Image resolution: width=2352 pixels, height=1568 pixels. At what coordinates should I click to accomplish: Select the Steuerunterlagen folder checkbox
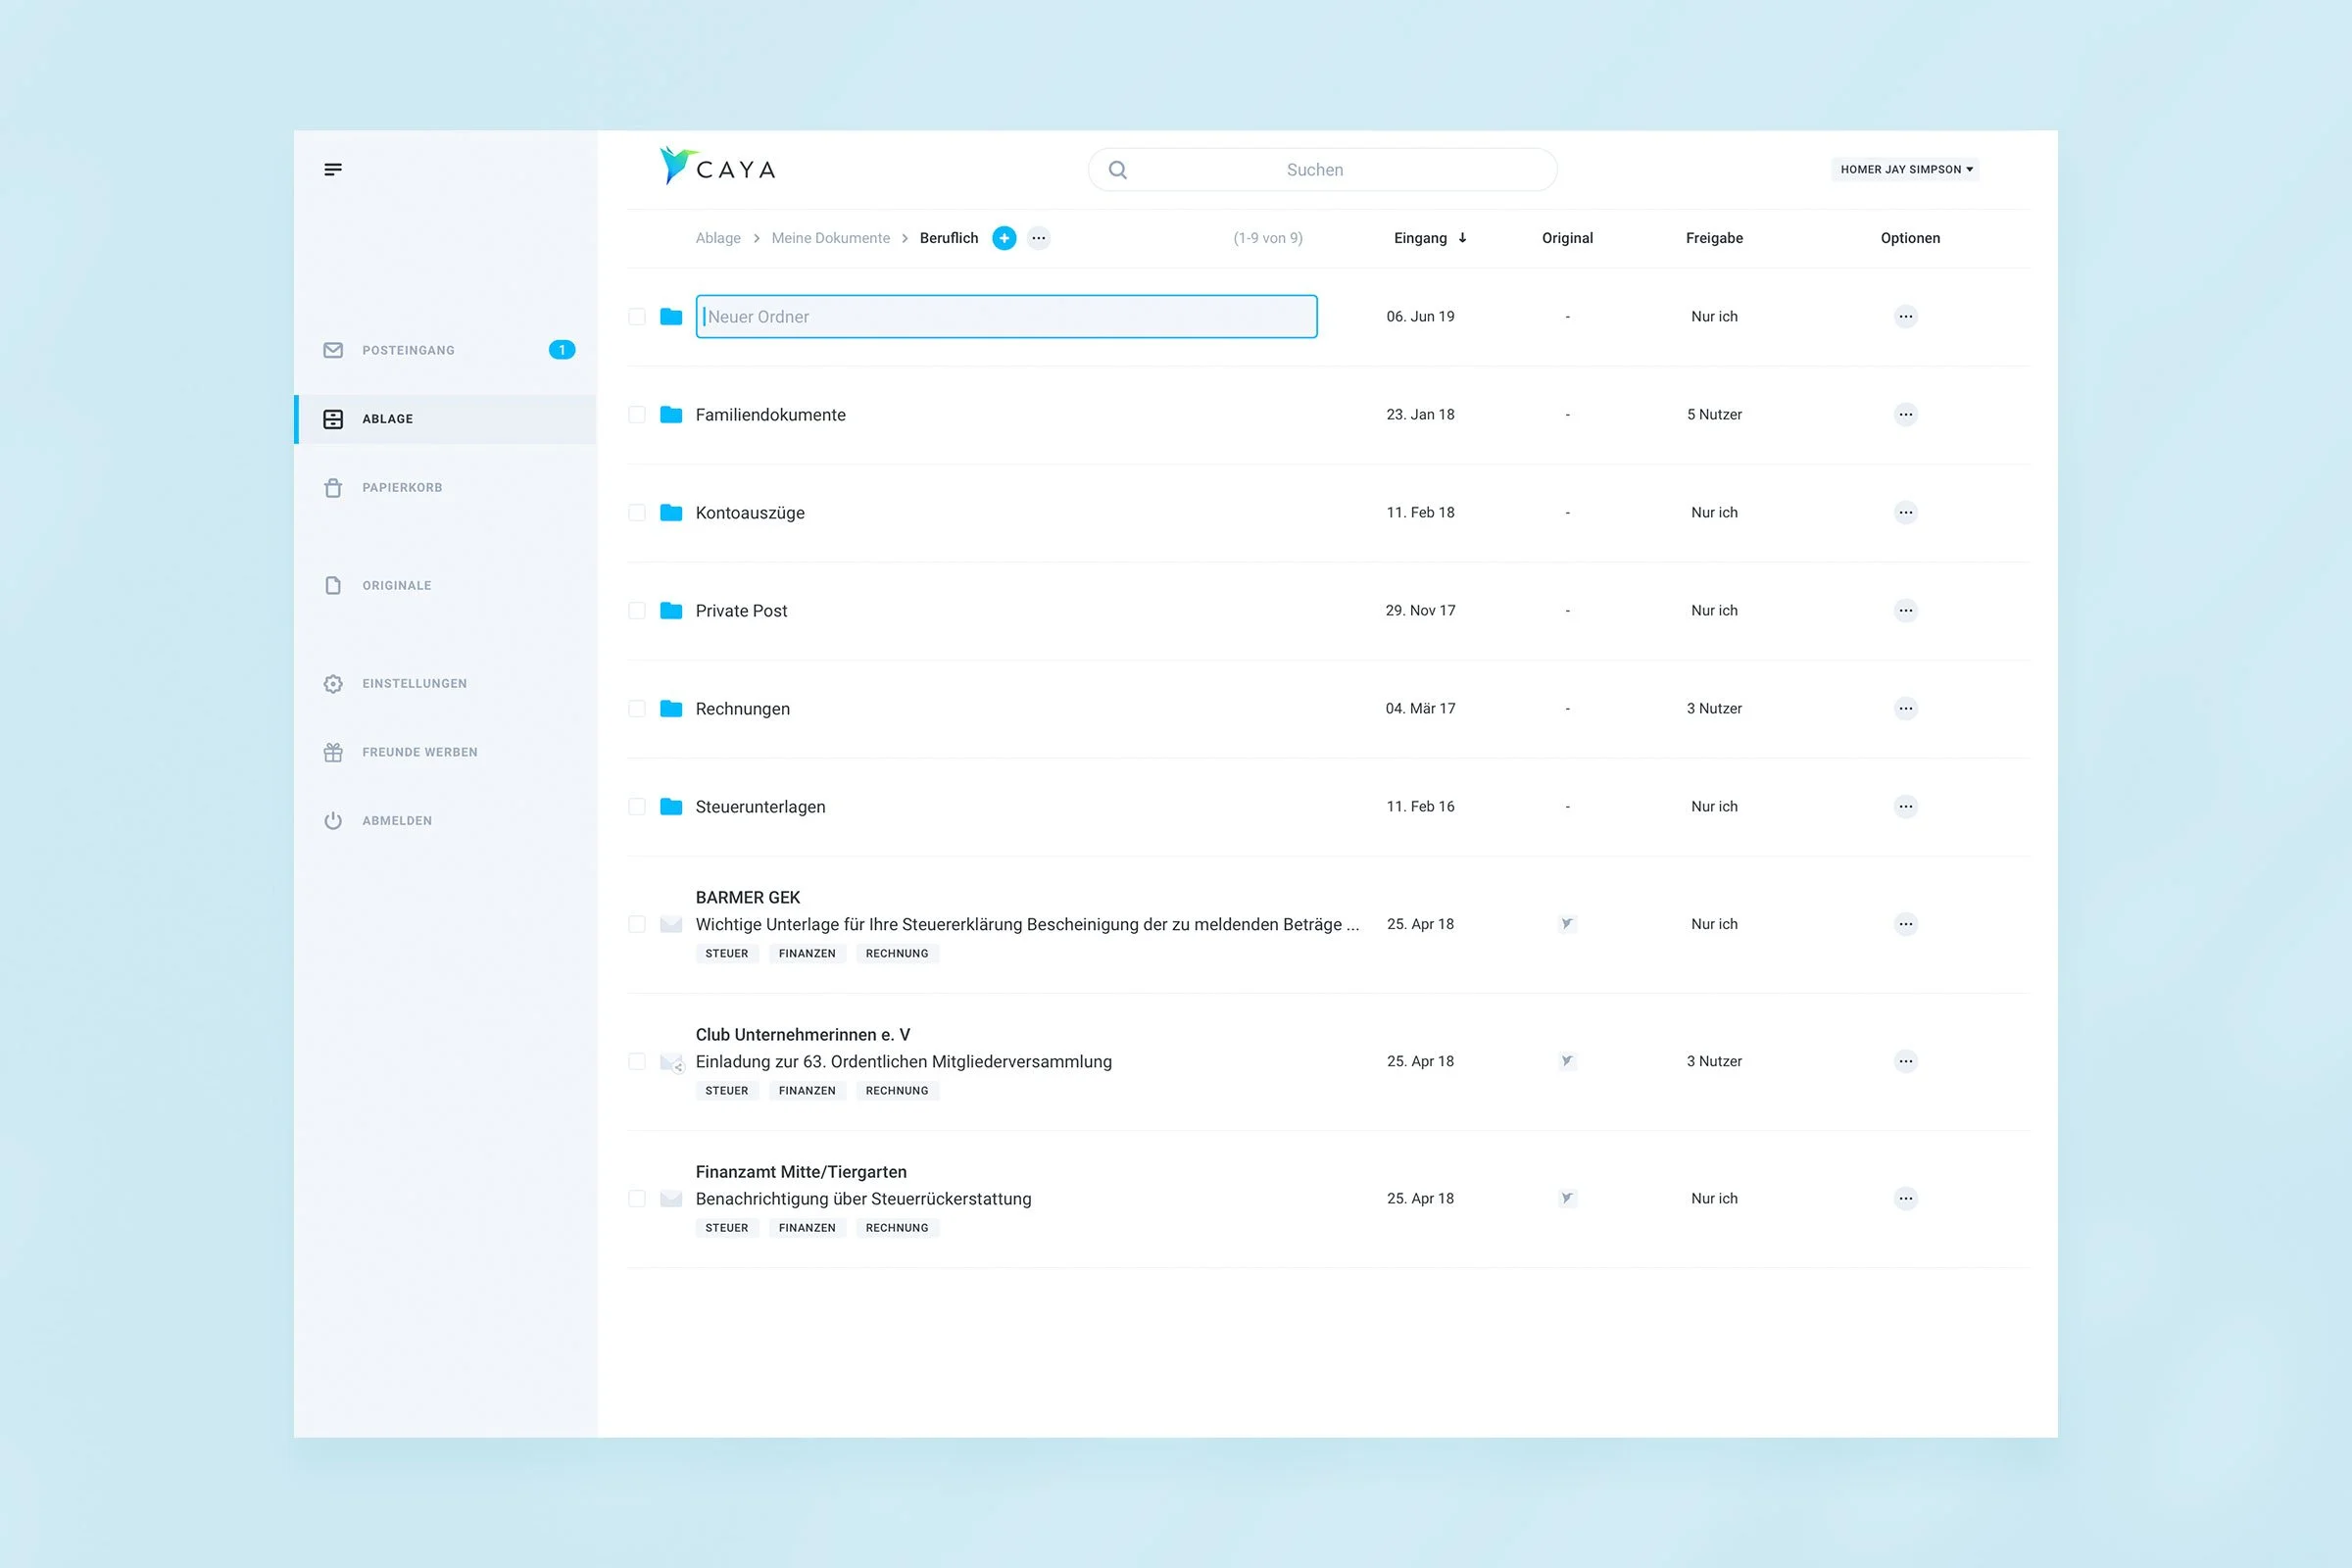click(637, 806)
